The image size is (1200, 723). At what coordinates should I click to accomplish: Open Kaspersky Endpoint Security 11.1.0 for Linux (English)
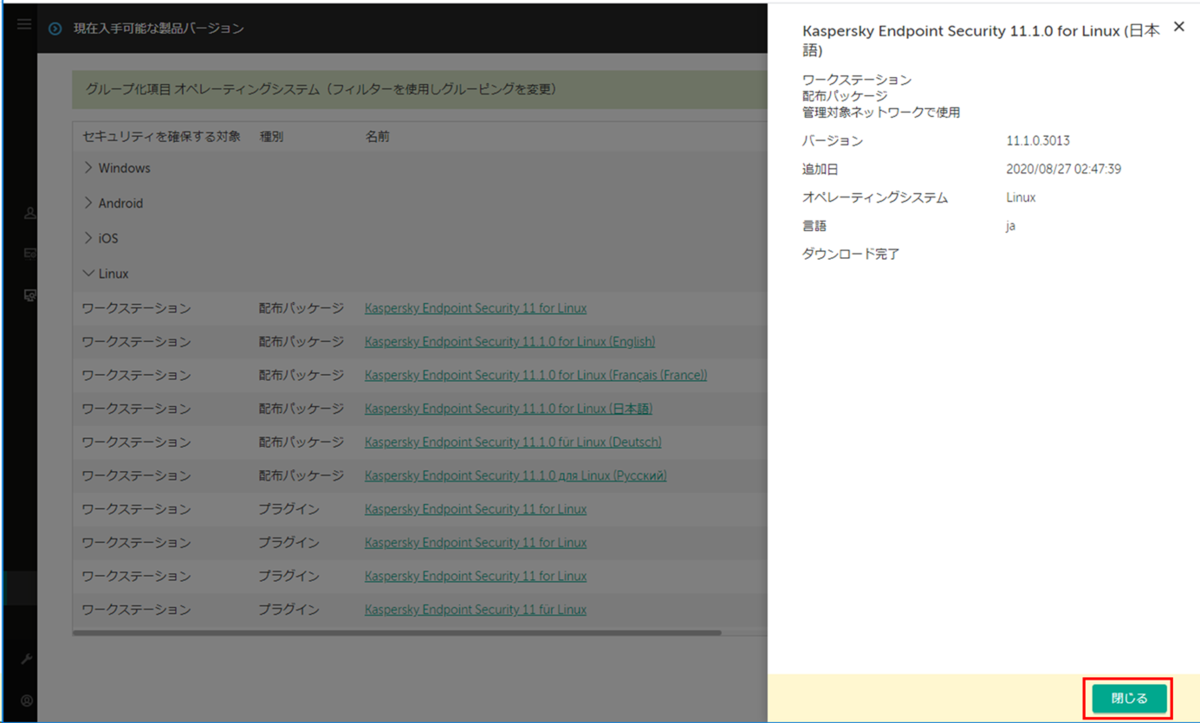(510, 341)
